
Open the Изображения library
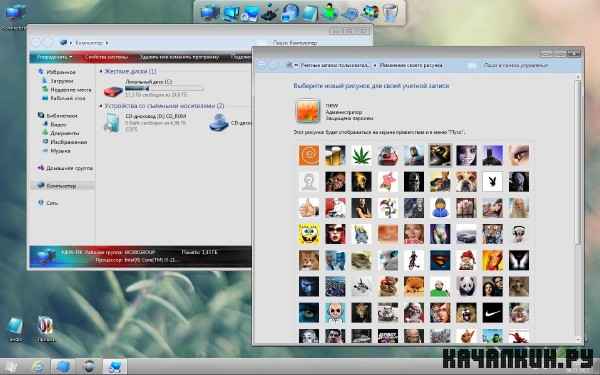point(69,142)
